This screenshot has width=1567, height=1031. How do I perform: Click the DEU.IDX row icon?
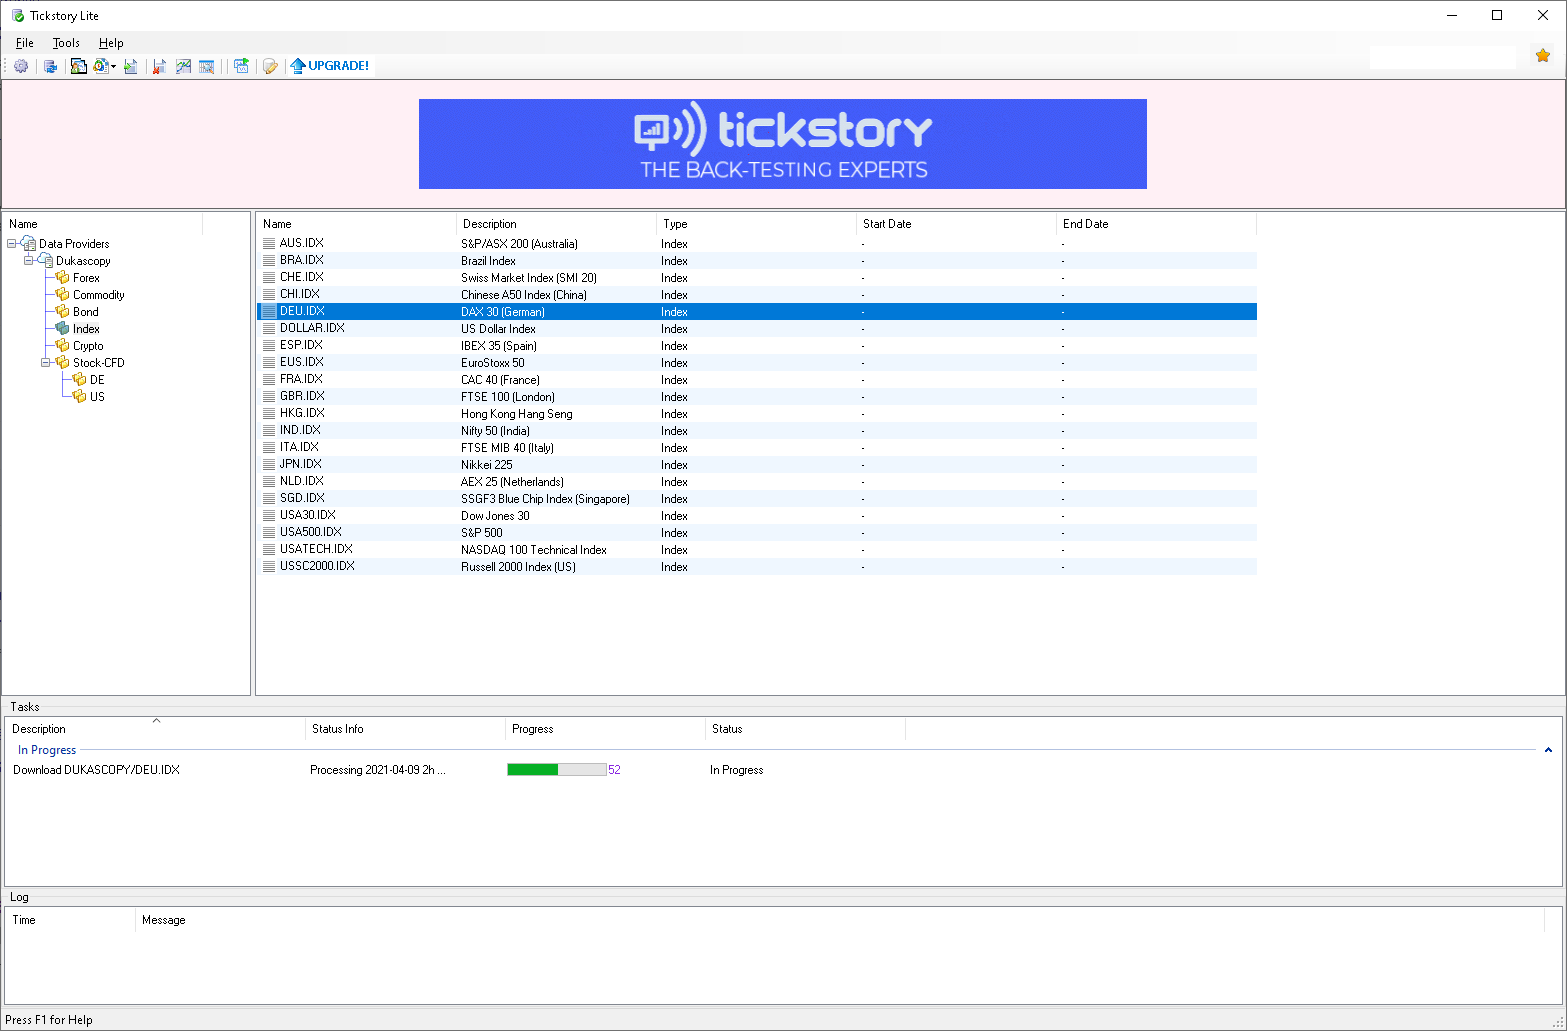[x=269, y=312]
